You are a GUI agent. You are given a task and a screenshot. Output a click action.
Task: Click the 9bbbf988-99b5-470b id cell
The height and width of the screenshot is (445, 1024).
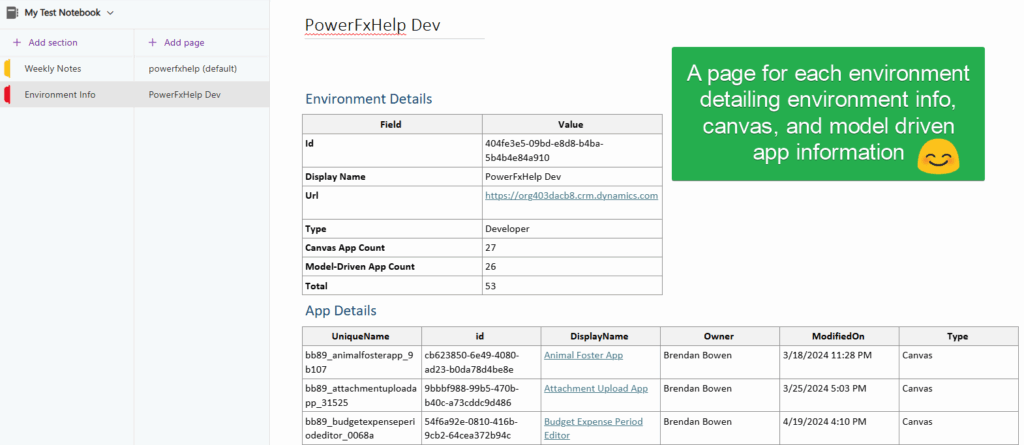pos(481,395)
